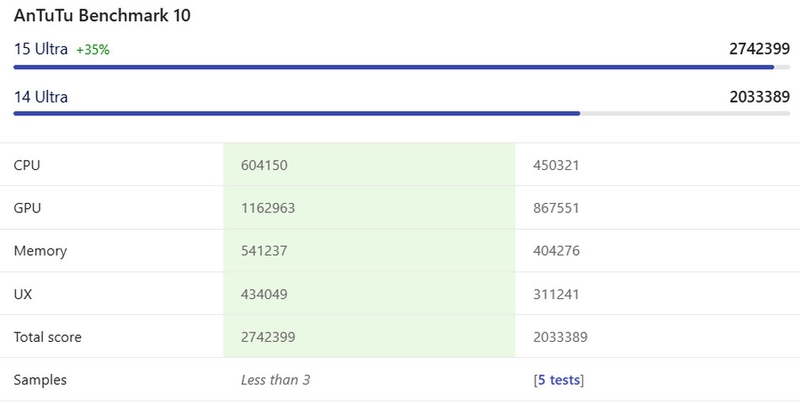Click the 15 Ultra score bar
This screenshot has width=800, height=405.
tap(402, 67)
